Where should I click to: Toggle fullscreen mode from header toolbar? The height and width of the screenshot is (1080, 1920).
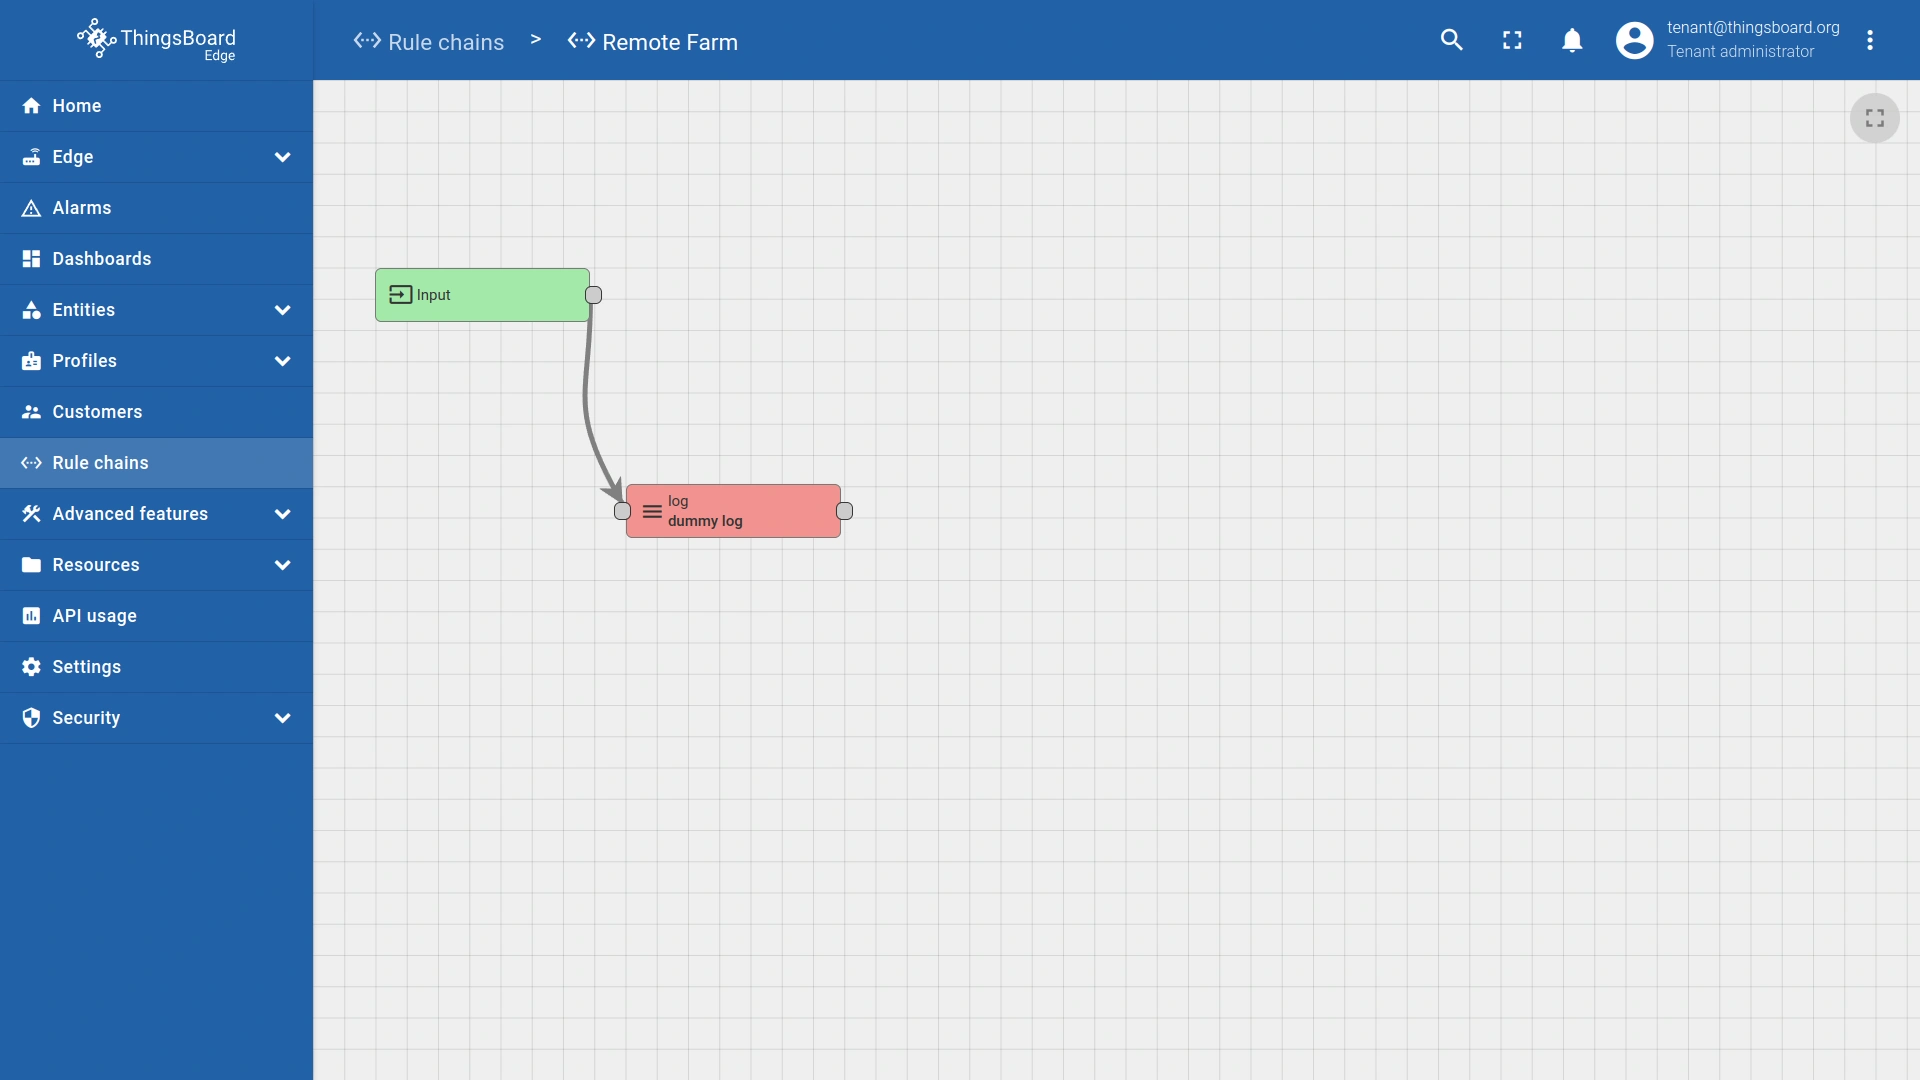pos(1512,40)
